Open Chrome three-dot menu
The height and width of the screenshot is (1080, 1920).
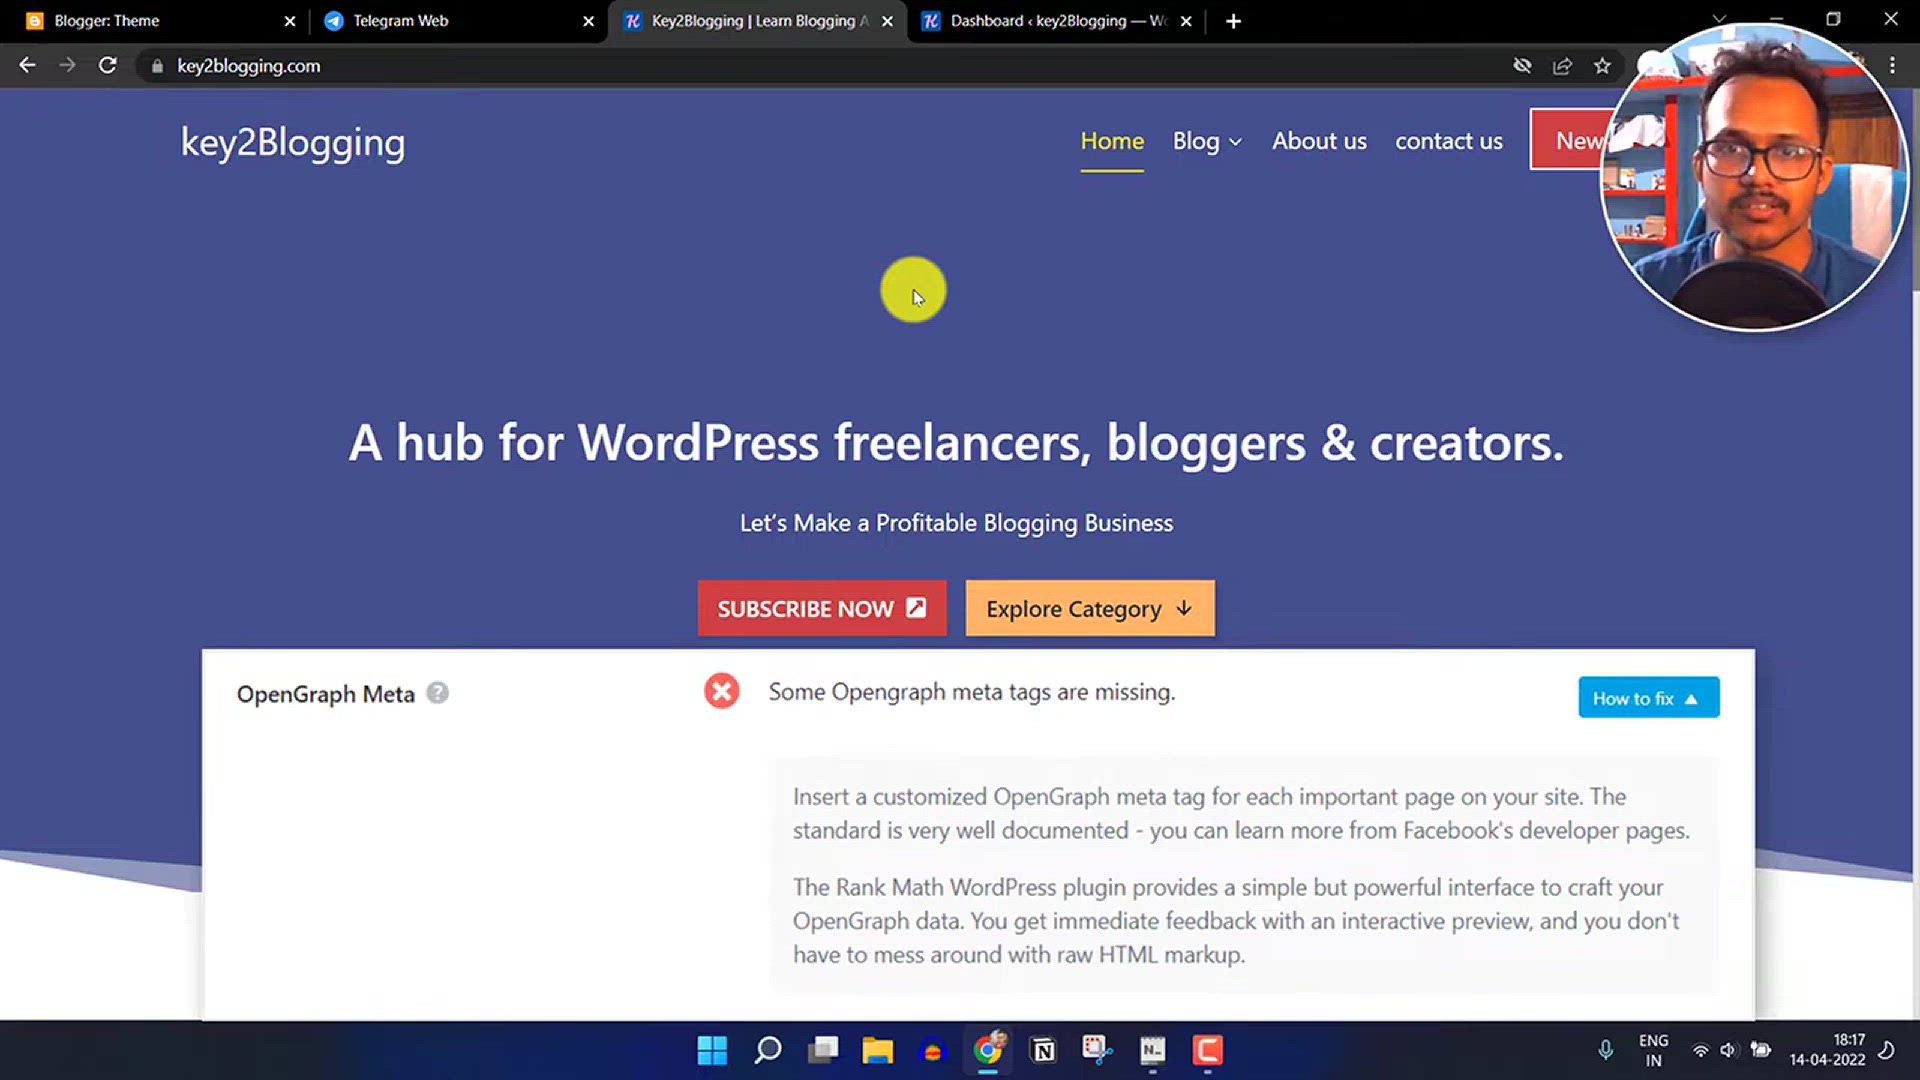click(x=1892, y=65)
